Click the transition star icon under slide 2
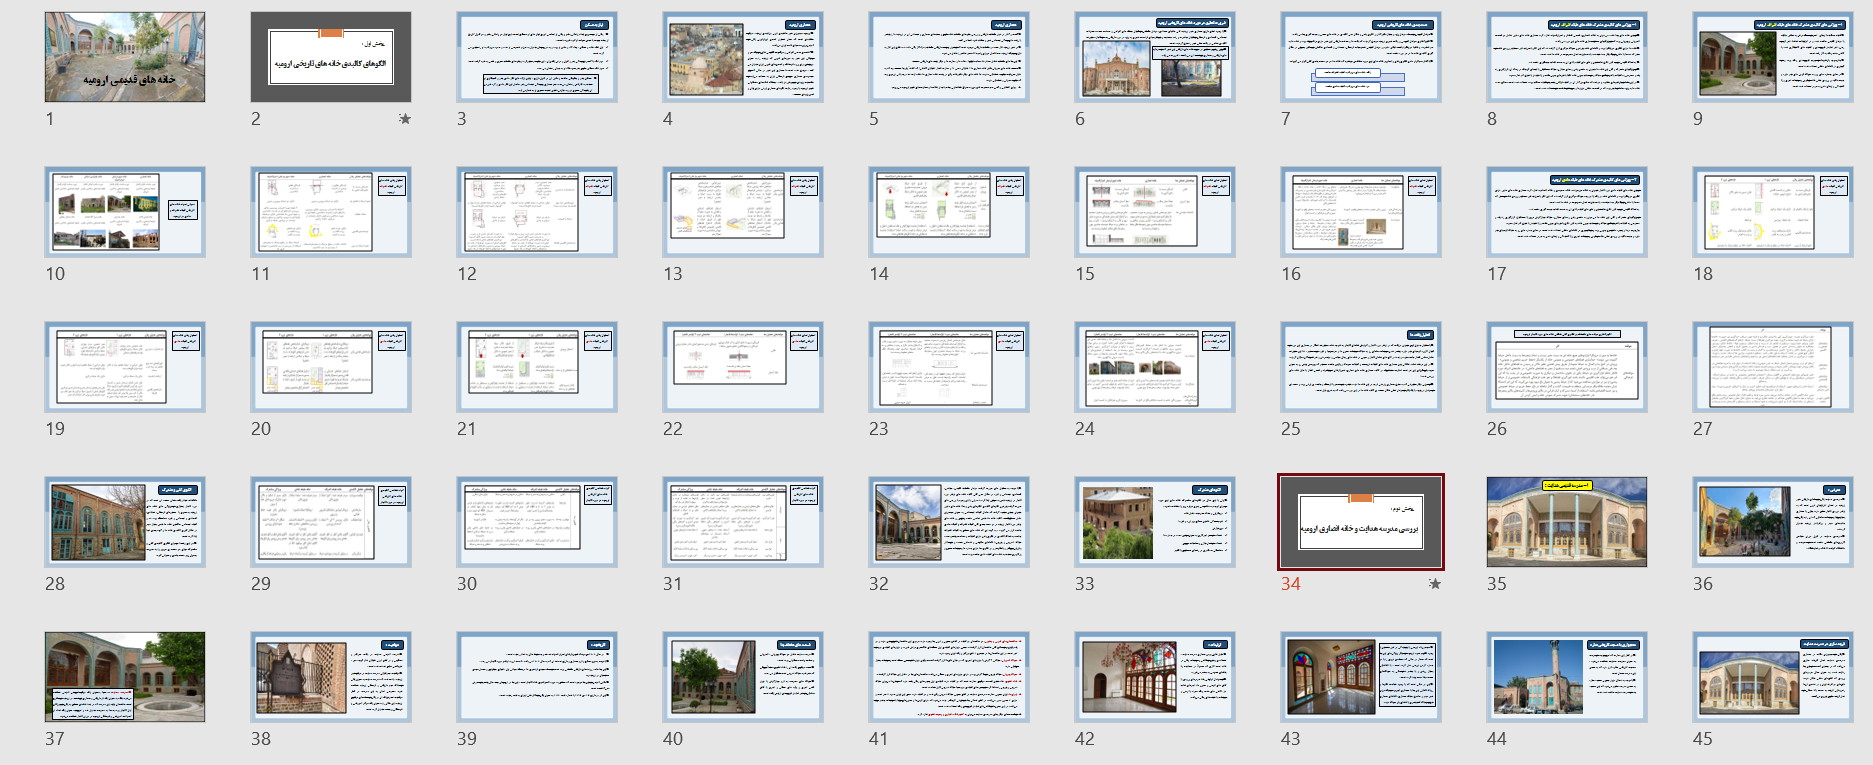 pyautogui.click(x=404, y=119)
